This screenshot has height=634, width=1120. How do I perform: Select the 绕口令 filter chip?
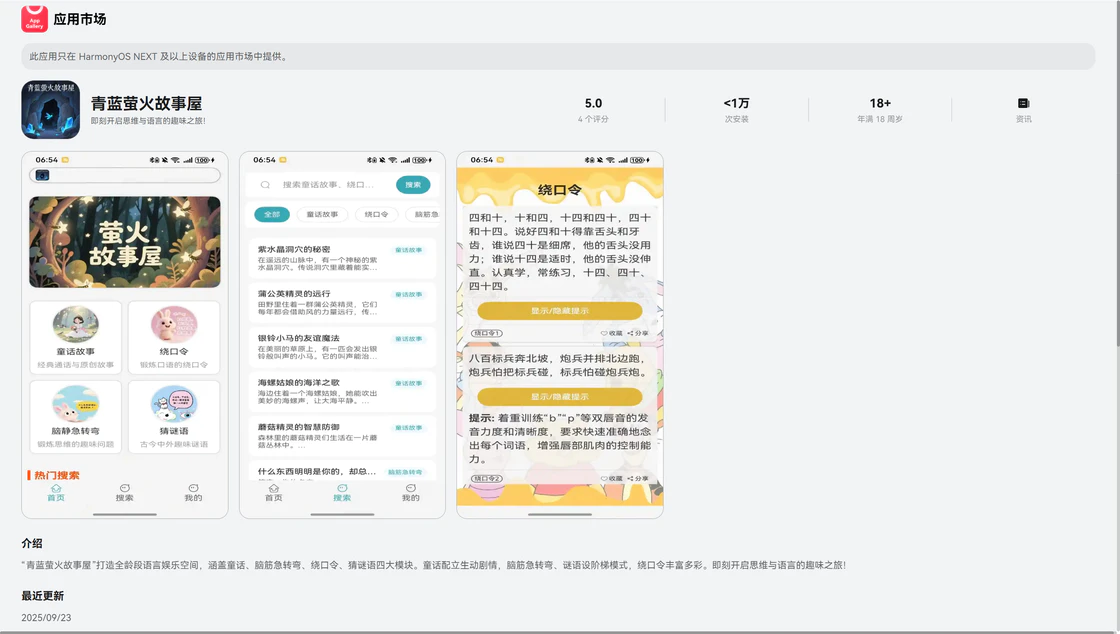click(x=376, y=214)
